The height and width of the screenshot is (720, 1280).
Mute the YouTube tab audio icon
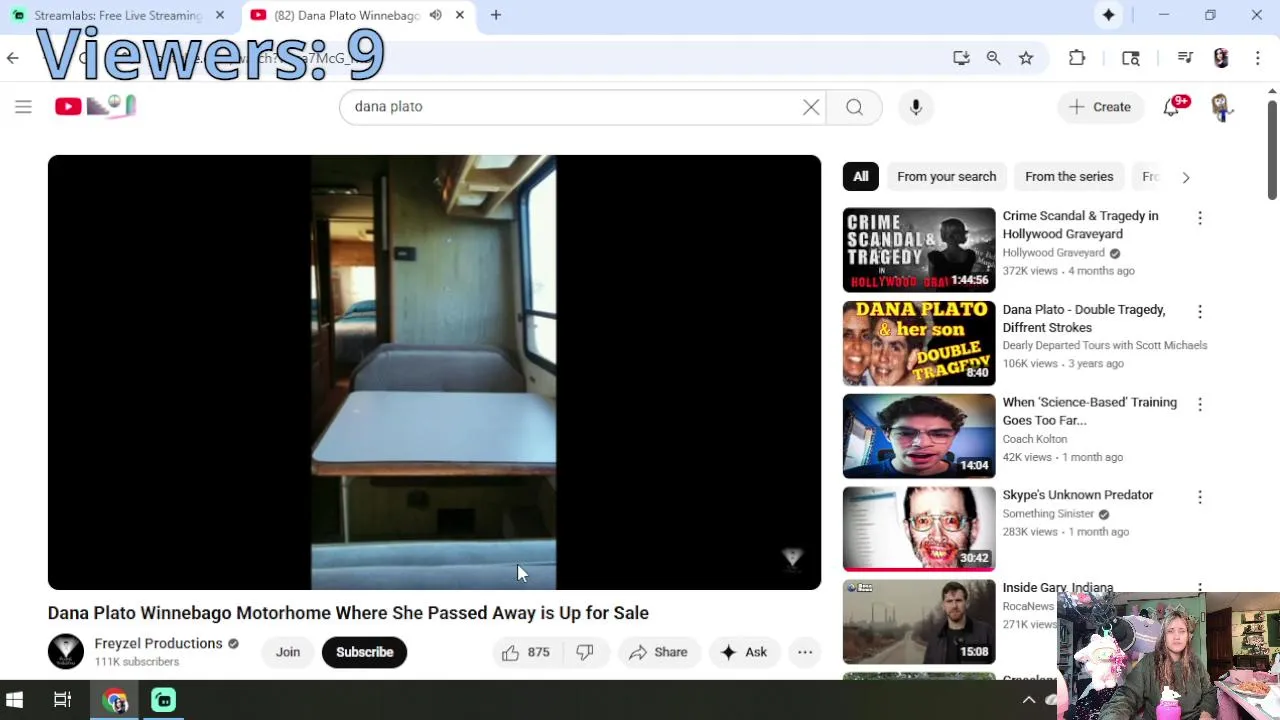(435, 15)
